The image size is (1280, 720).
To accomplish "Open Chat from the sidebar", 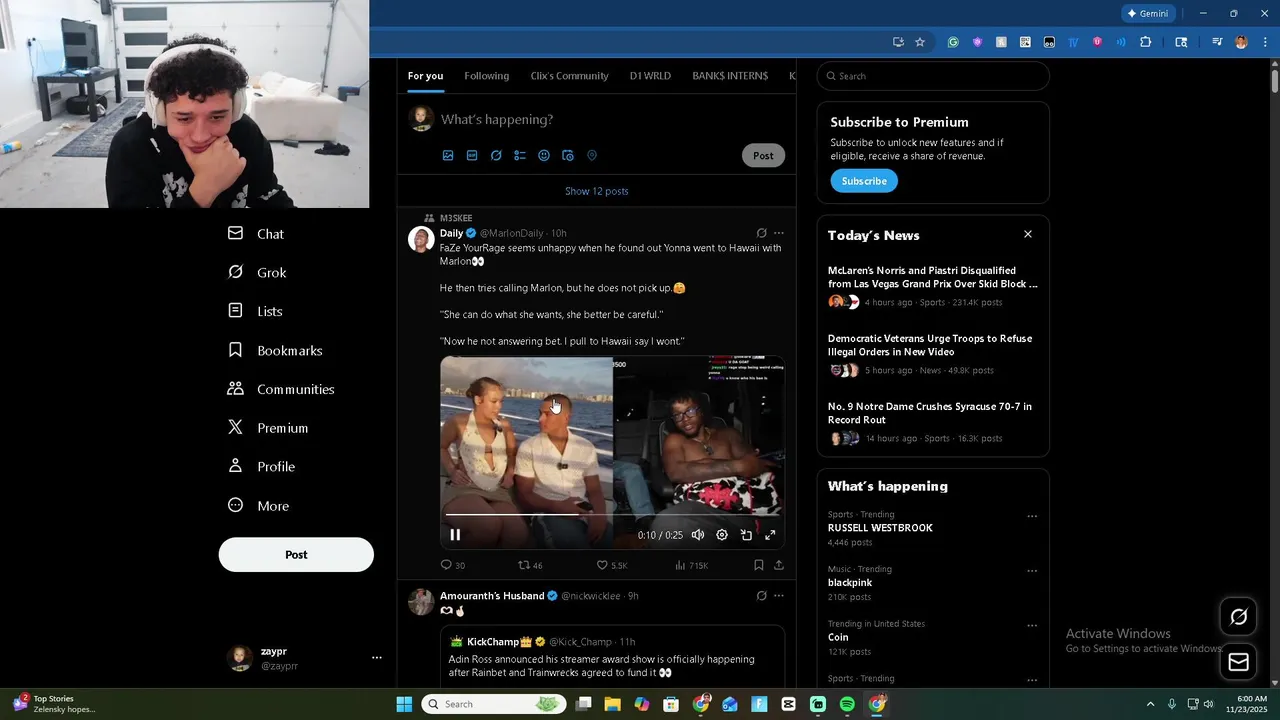I will tap(256, 234).
